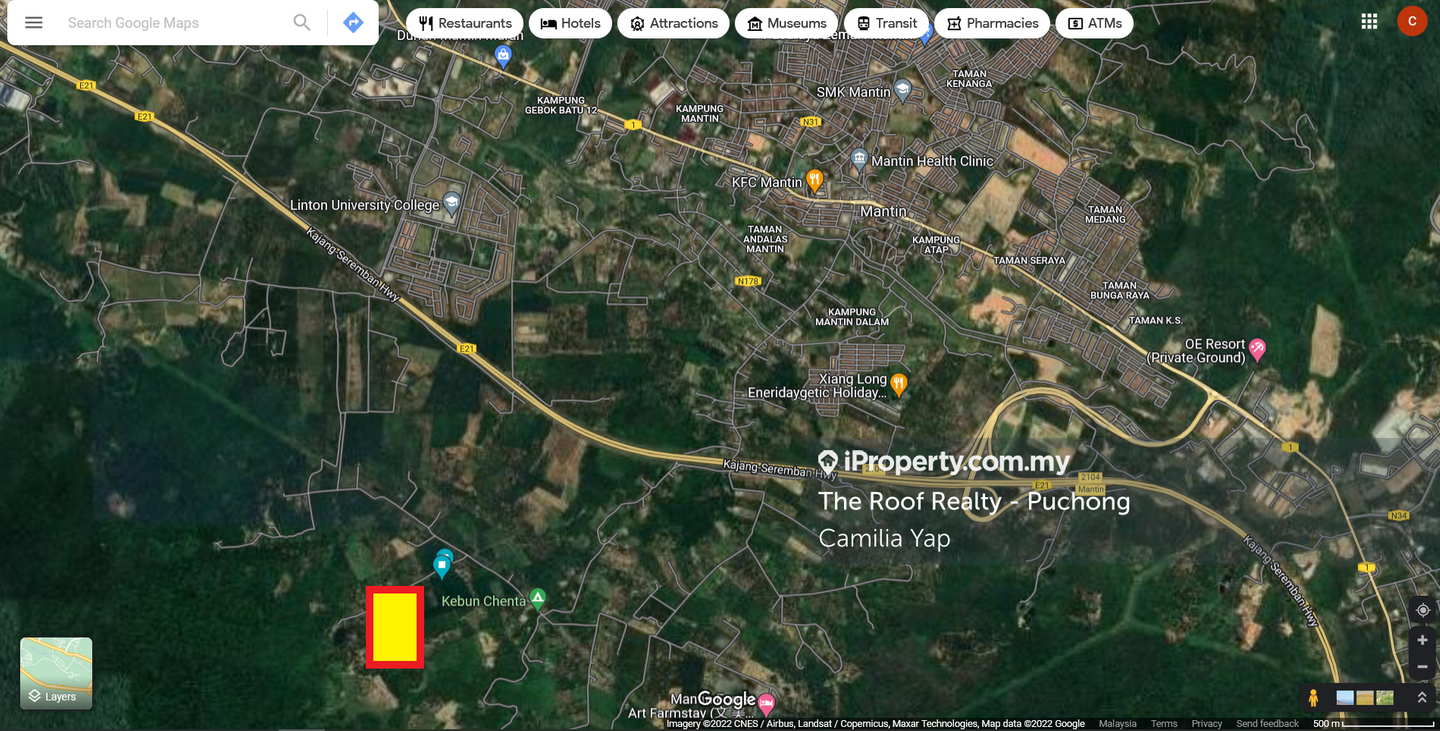The width and height of the screenshot is (1440, 731).
Task: Open the Terms link in footer
Action: pyautogui.click(x=1163, y=724)
